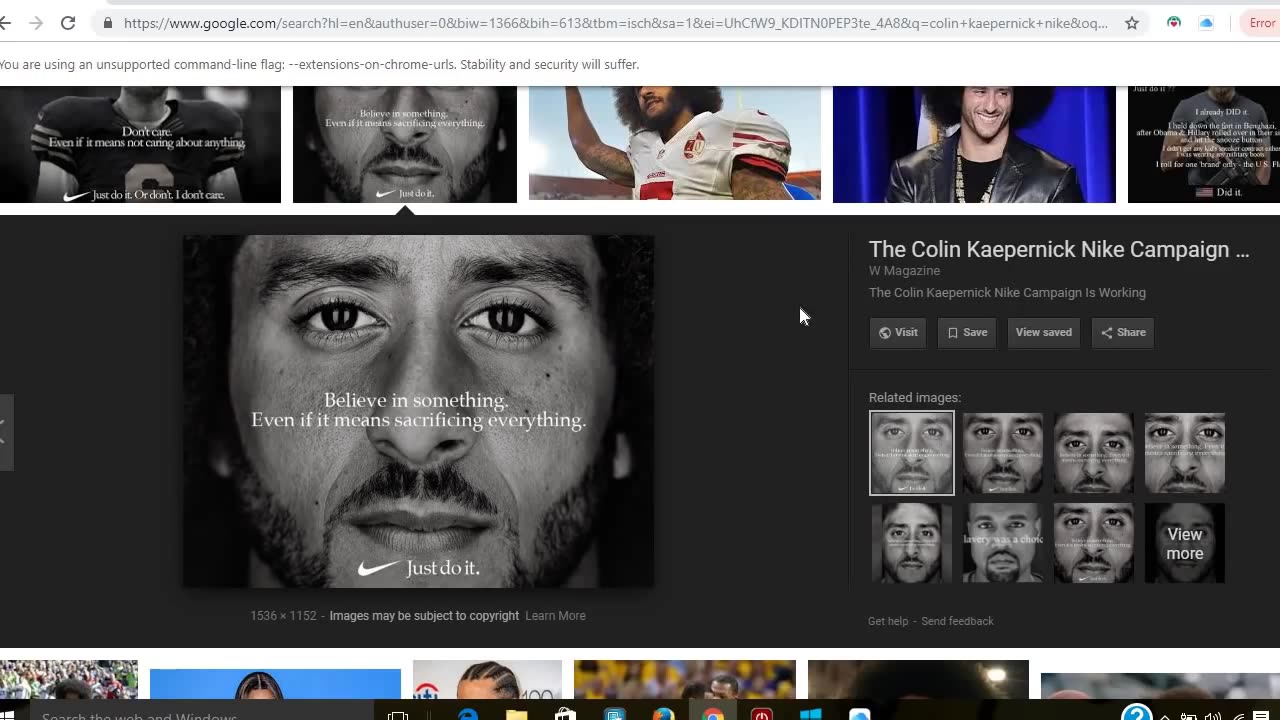Open the View saved button
This screenshot has height=720, width=1280.
tap(1043, 333)
